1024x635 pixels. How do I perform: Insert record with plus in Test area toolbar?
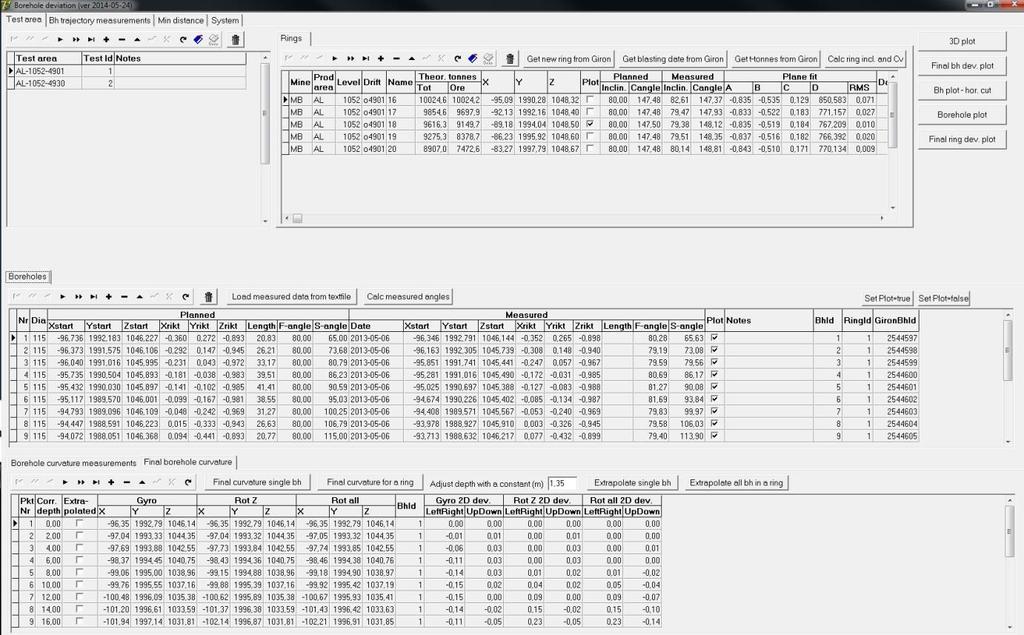pos(106,40)
